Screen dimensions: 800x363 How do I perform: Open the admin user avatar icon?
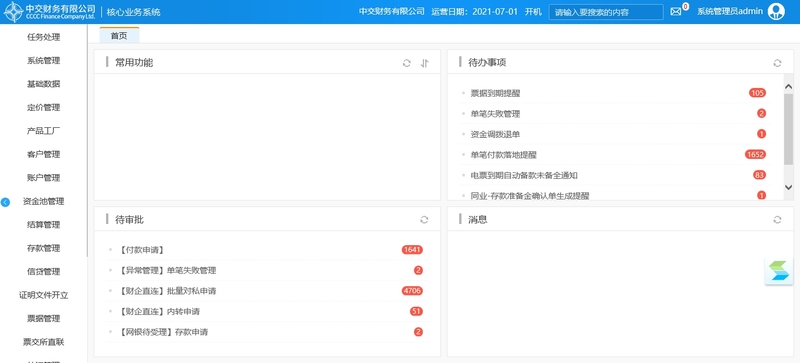pyautogui.click(x=777, y=11)
